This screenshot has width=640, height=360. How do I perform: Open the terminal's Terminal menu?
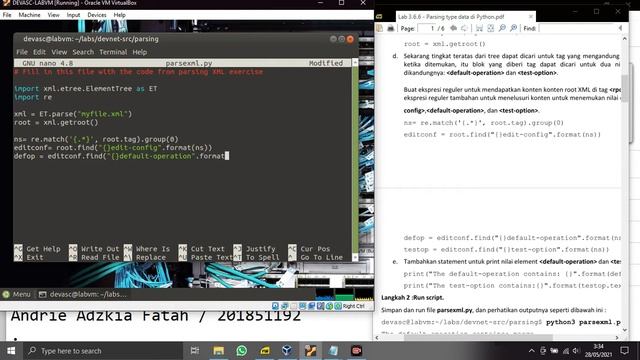tap(113, 52)
